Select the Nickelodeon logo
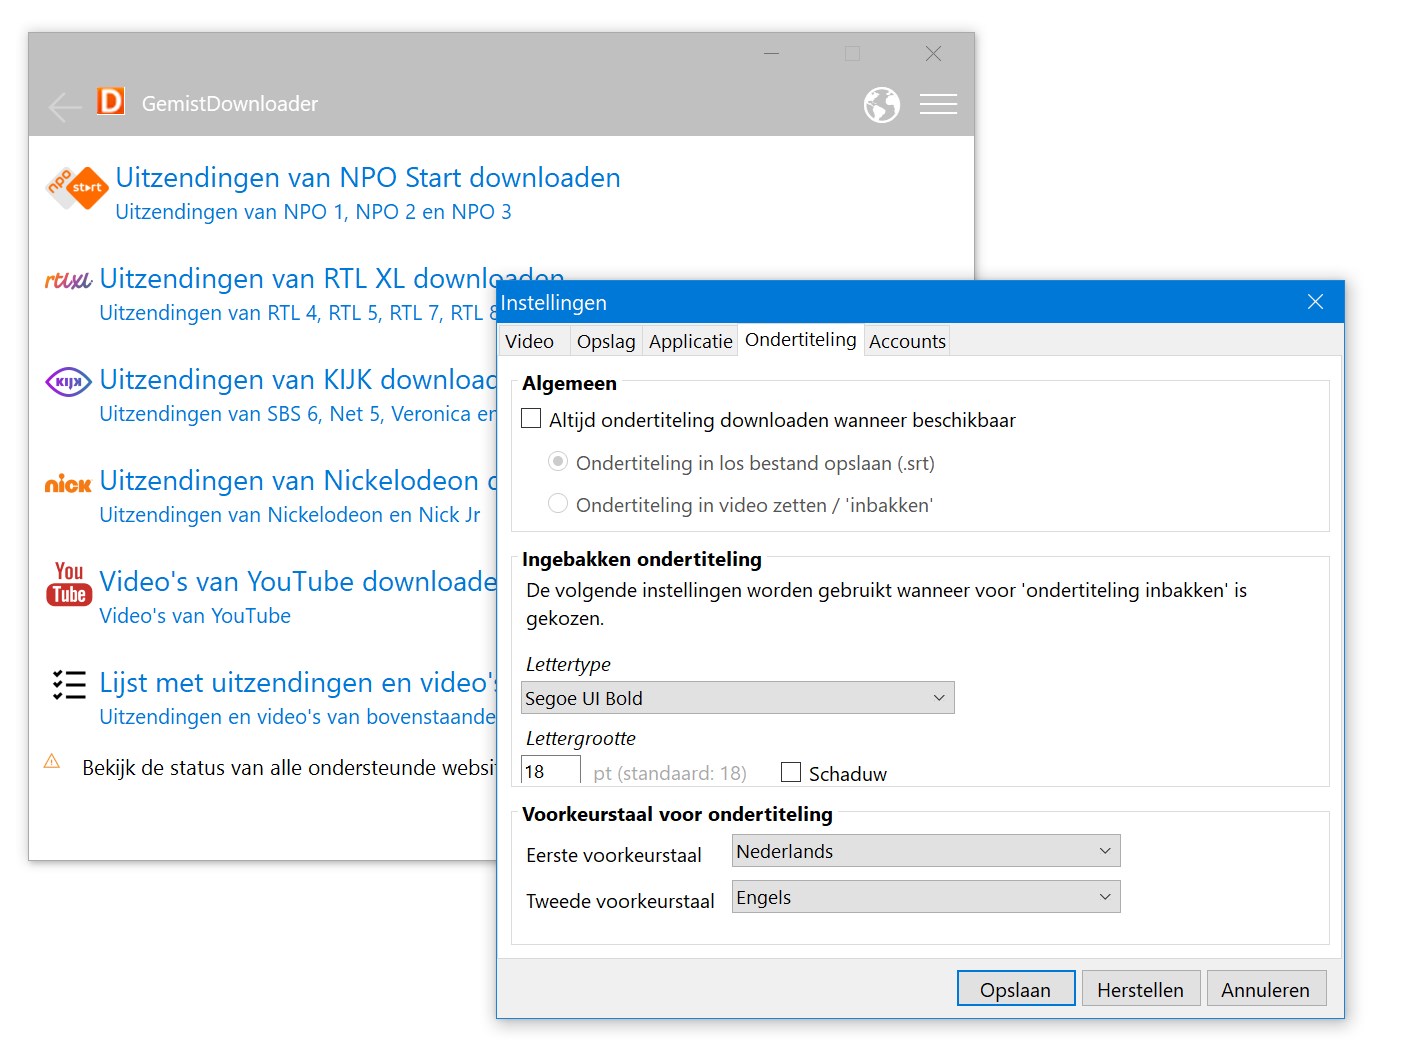Image resolution: width=1404 pixels, height=1050 pixels. tap(66, 483)
